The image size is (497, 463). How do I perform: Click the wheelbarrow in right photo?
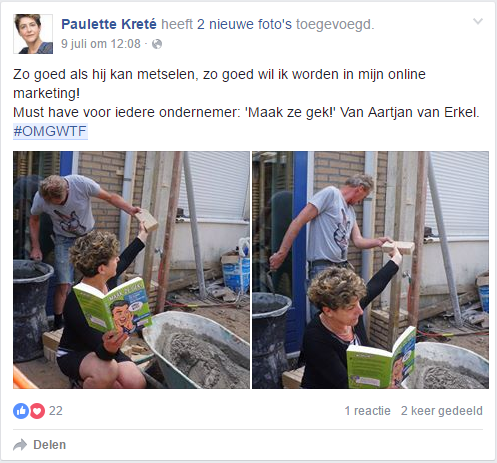tap(448, 366)
